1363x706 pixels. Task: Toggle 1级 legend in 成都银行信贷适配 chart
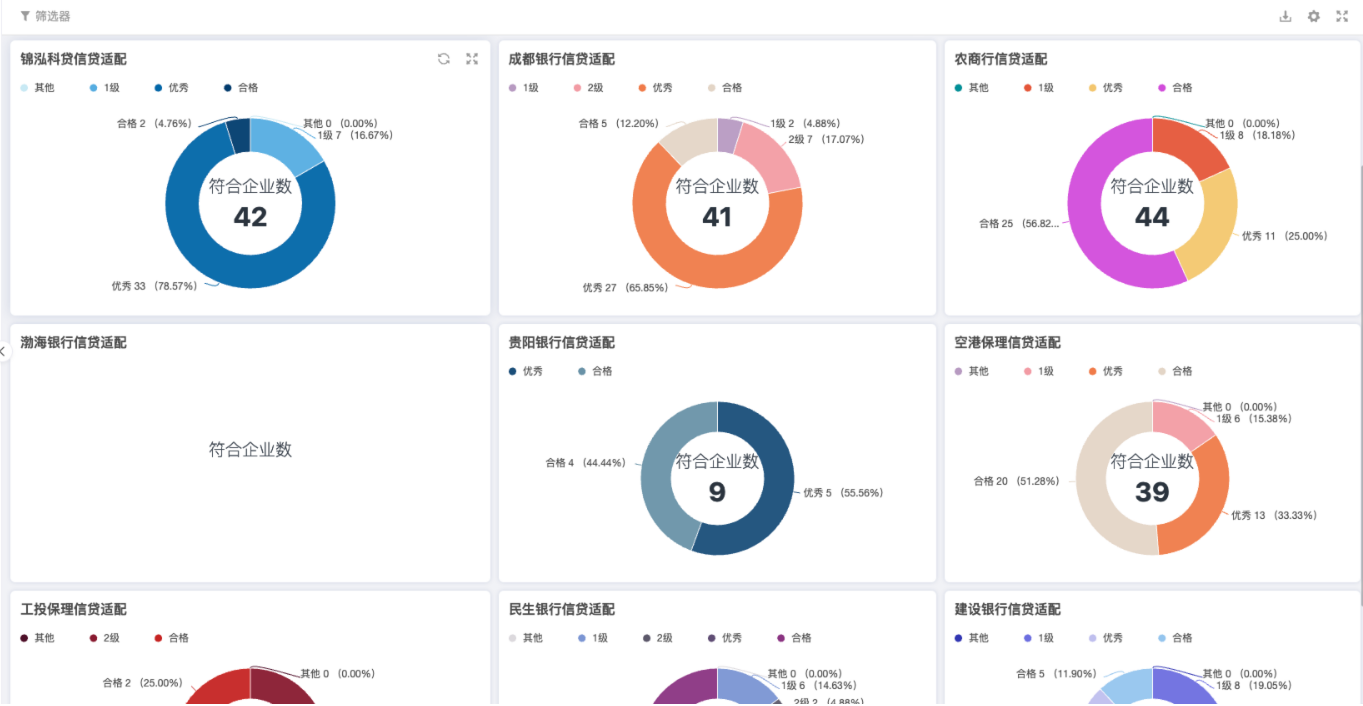pyautogui.click(x=523, y=88)
